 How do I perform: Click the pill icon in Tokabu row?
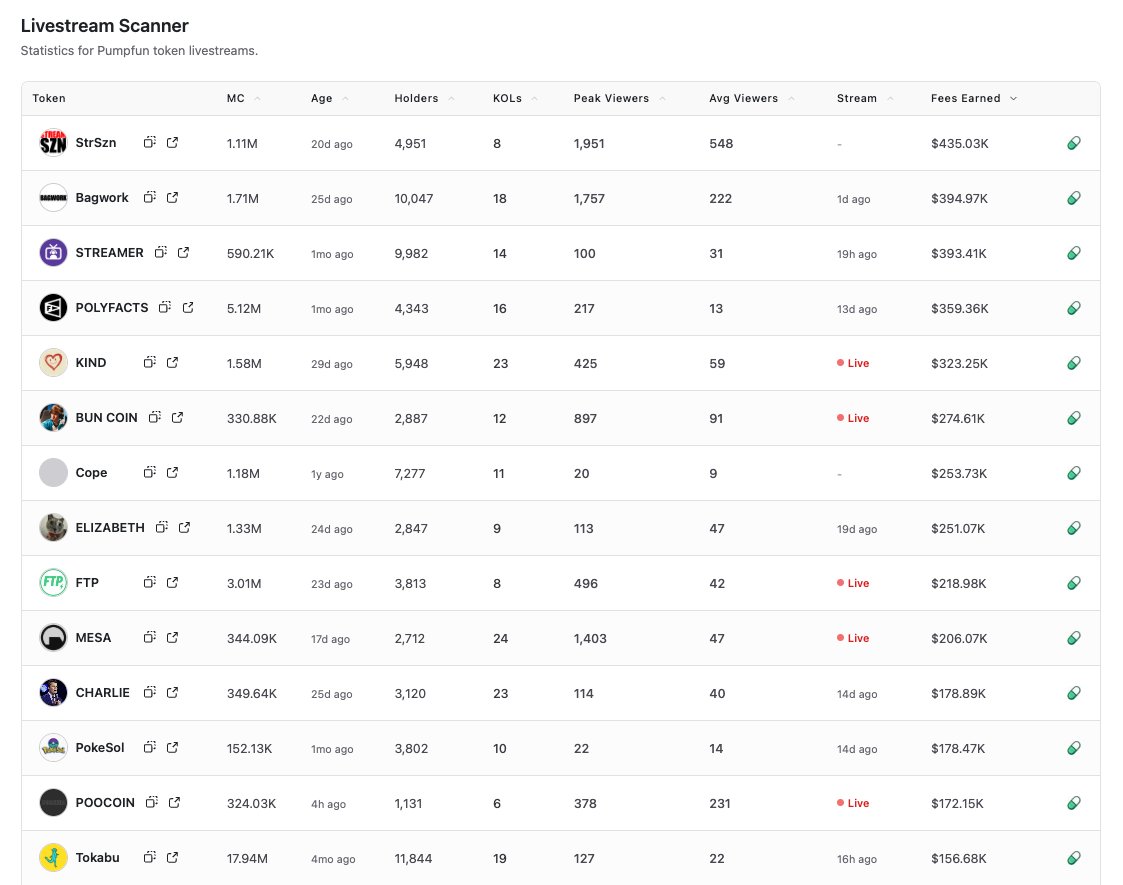(x=1073, y=858)
